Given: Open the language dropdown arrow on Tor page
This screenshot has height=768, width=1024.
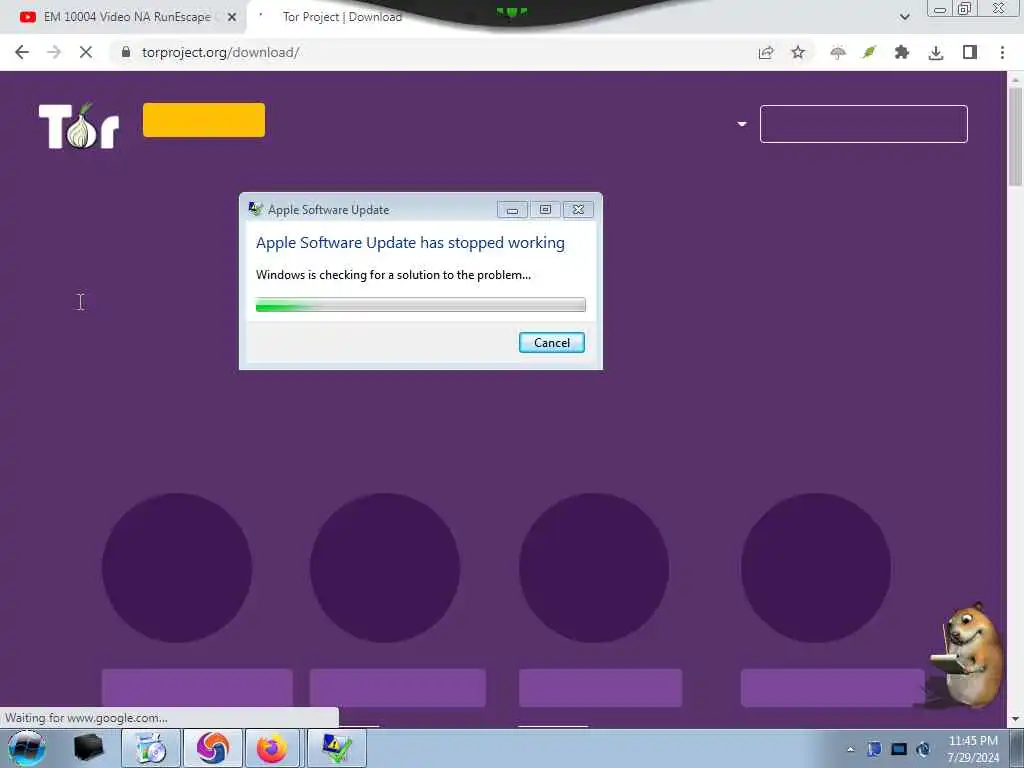Looking at the screenshot, I should pos(742,123).
